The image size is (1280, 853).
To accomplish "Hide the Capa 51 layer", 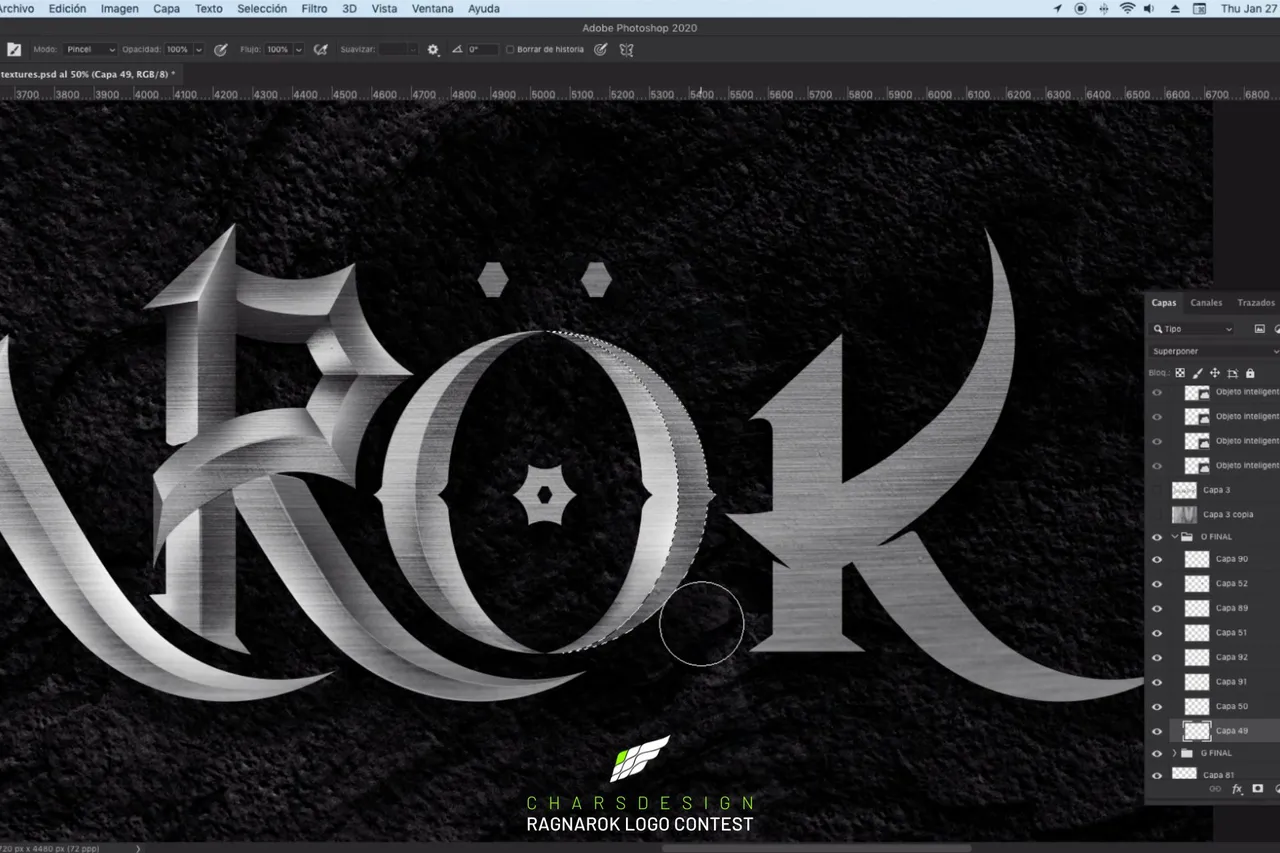I will (1157, 633).
